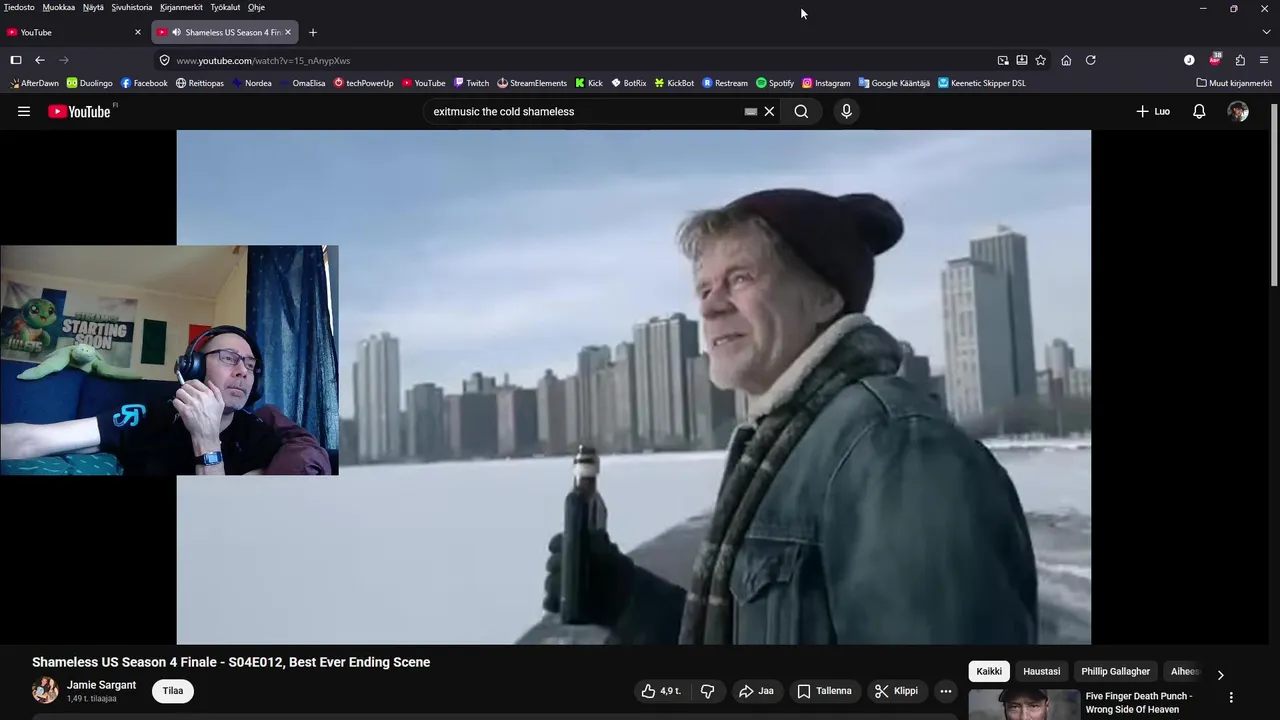Viewport: 1280px width, 720px height.
Task: Toggle the sidebar in the browser toolbar
Action: pyautogui.click(x=16, y=60)
